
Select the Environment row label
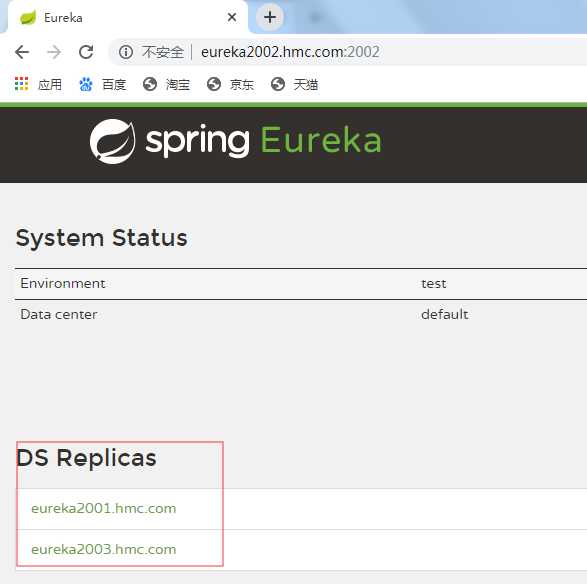click(x=63, y=283)
